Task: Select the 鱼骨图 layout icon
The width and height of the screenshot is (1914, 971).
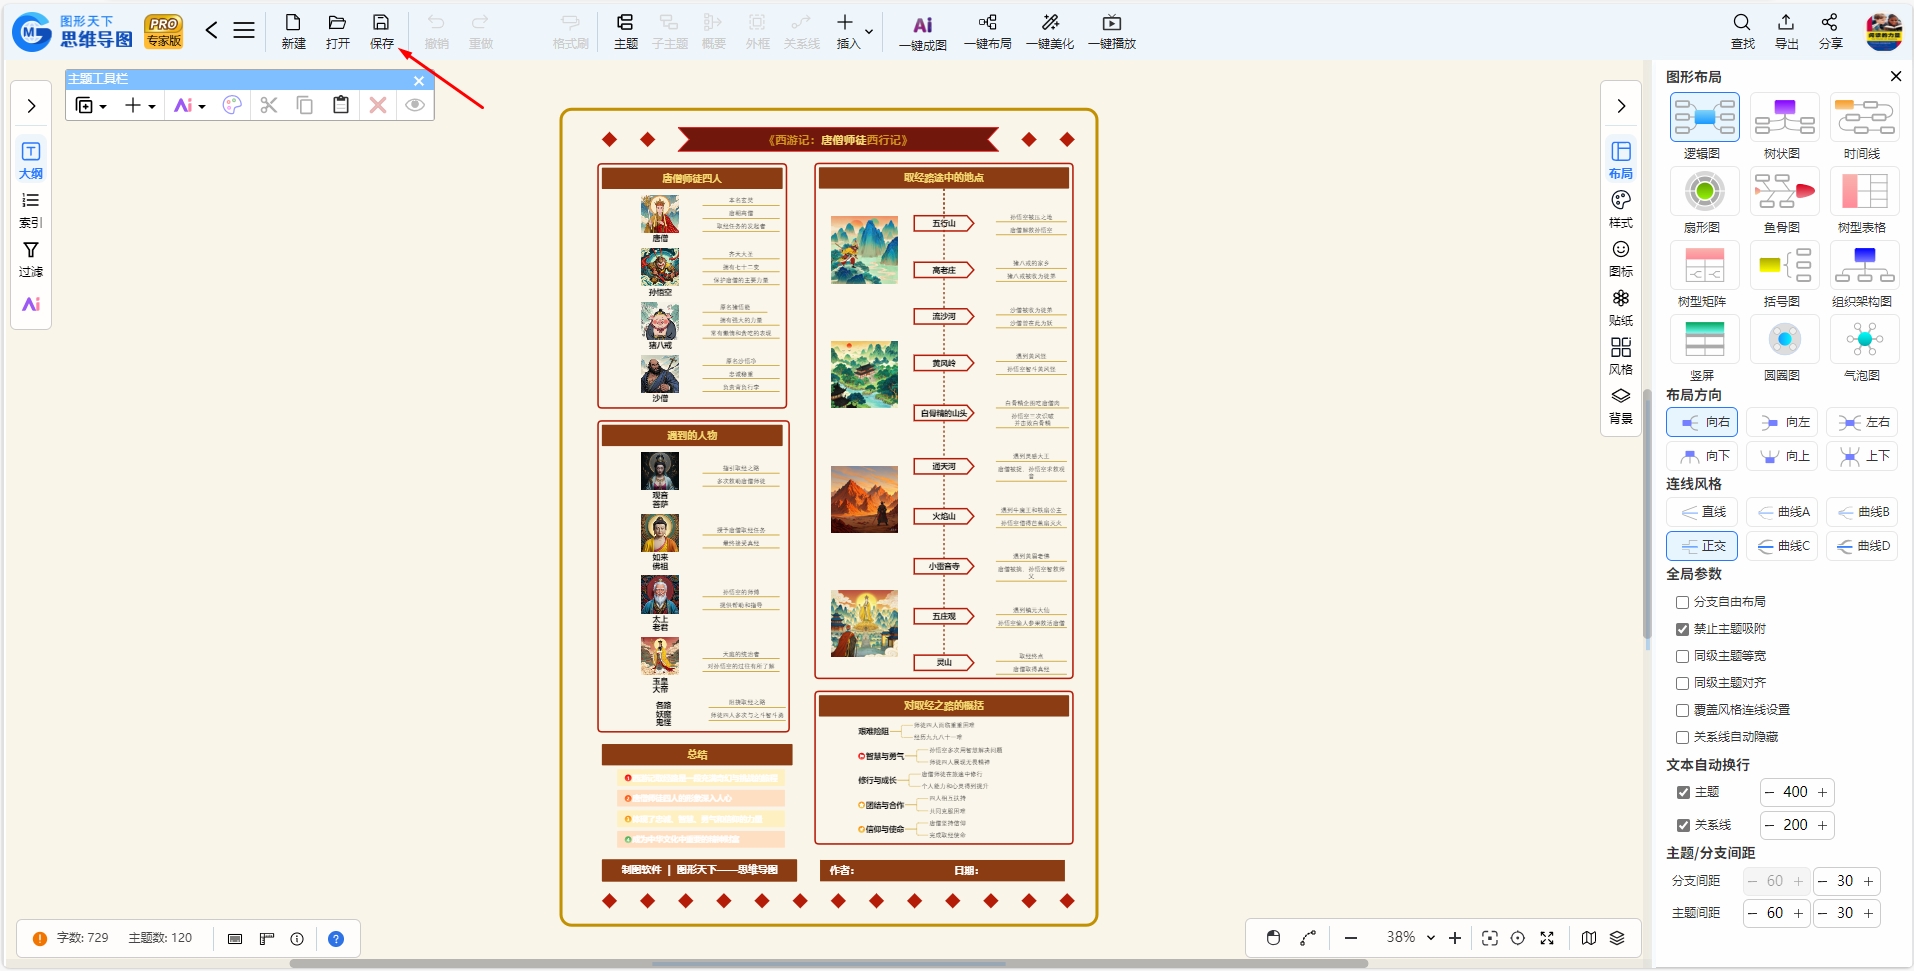Action: click(1784, 191)
